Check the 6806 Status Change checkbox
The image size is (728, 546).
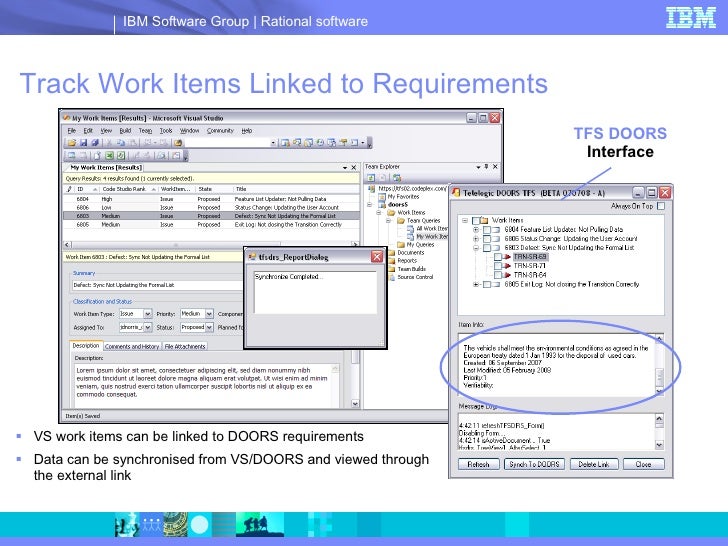tap(487, 239)
